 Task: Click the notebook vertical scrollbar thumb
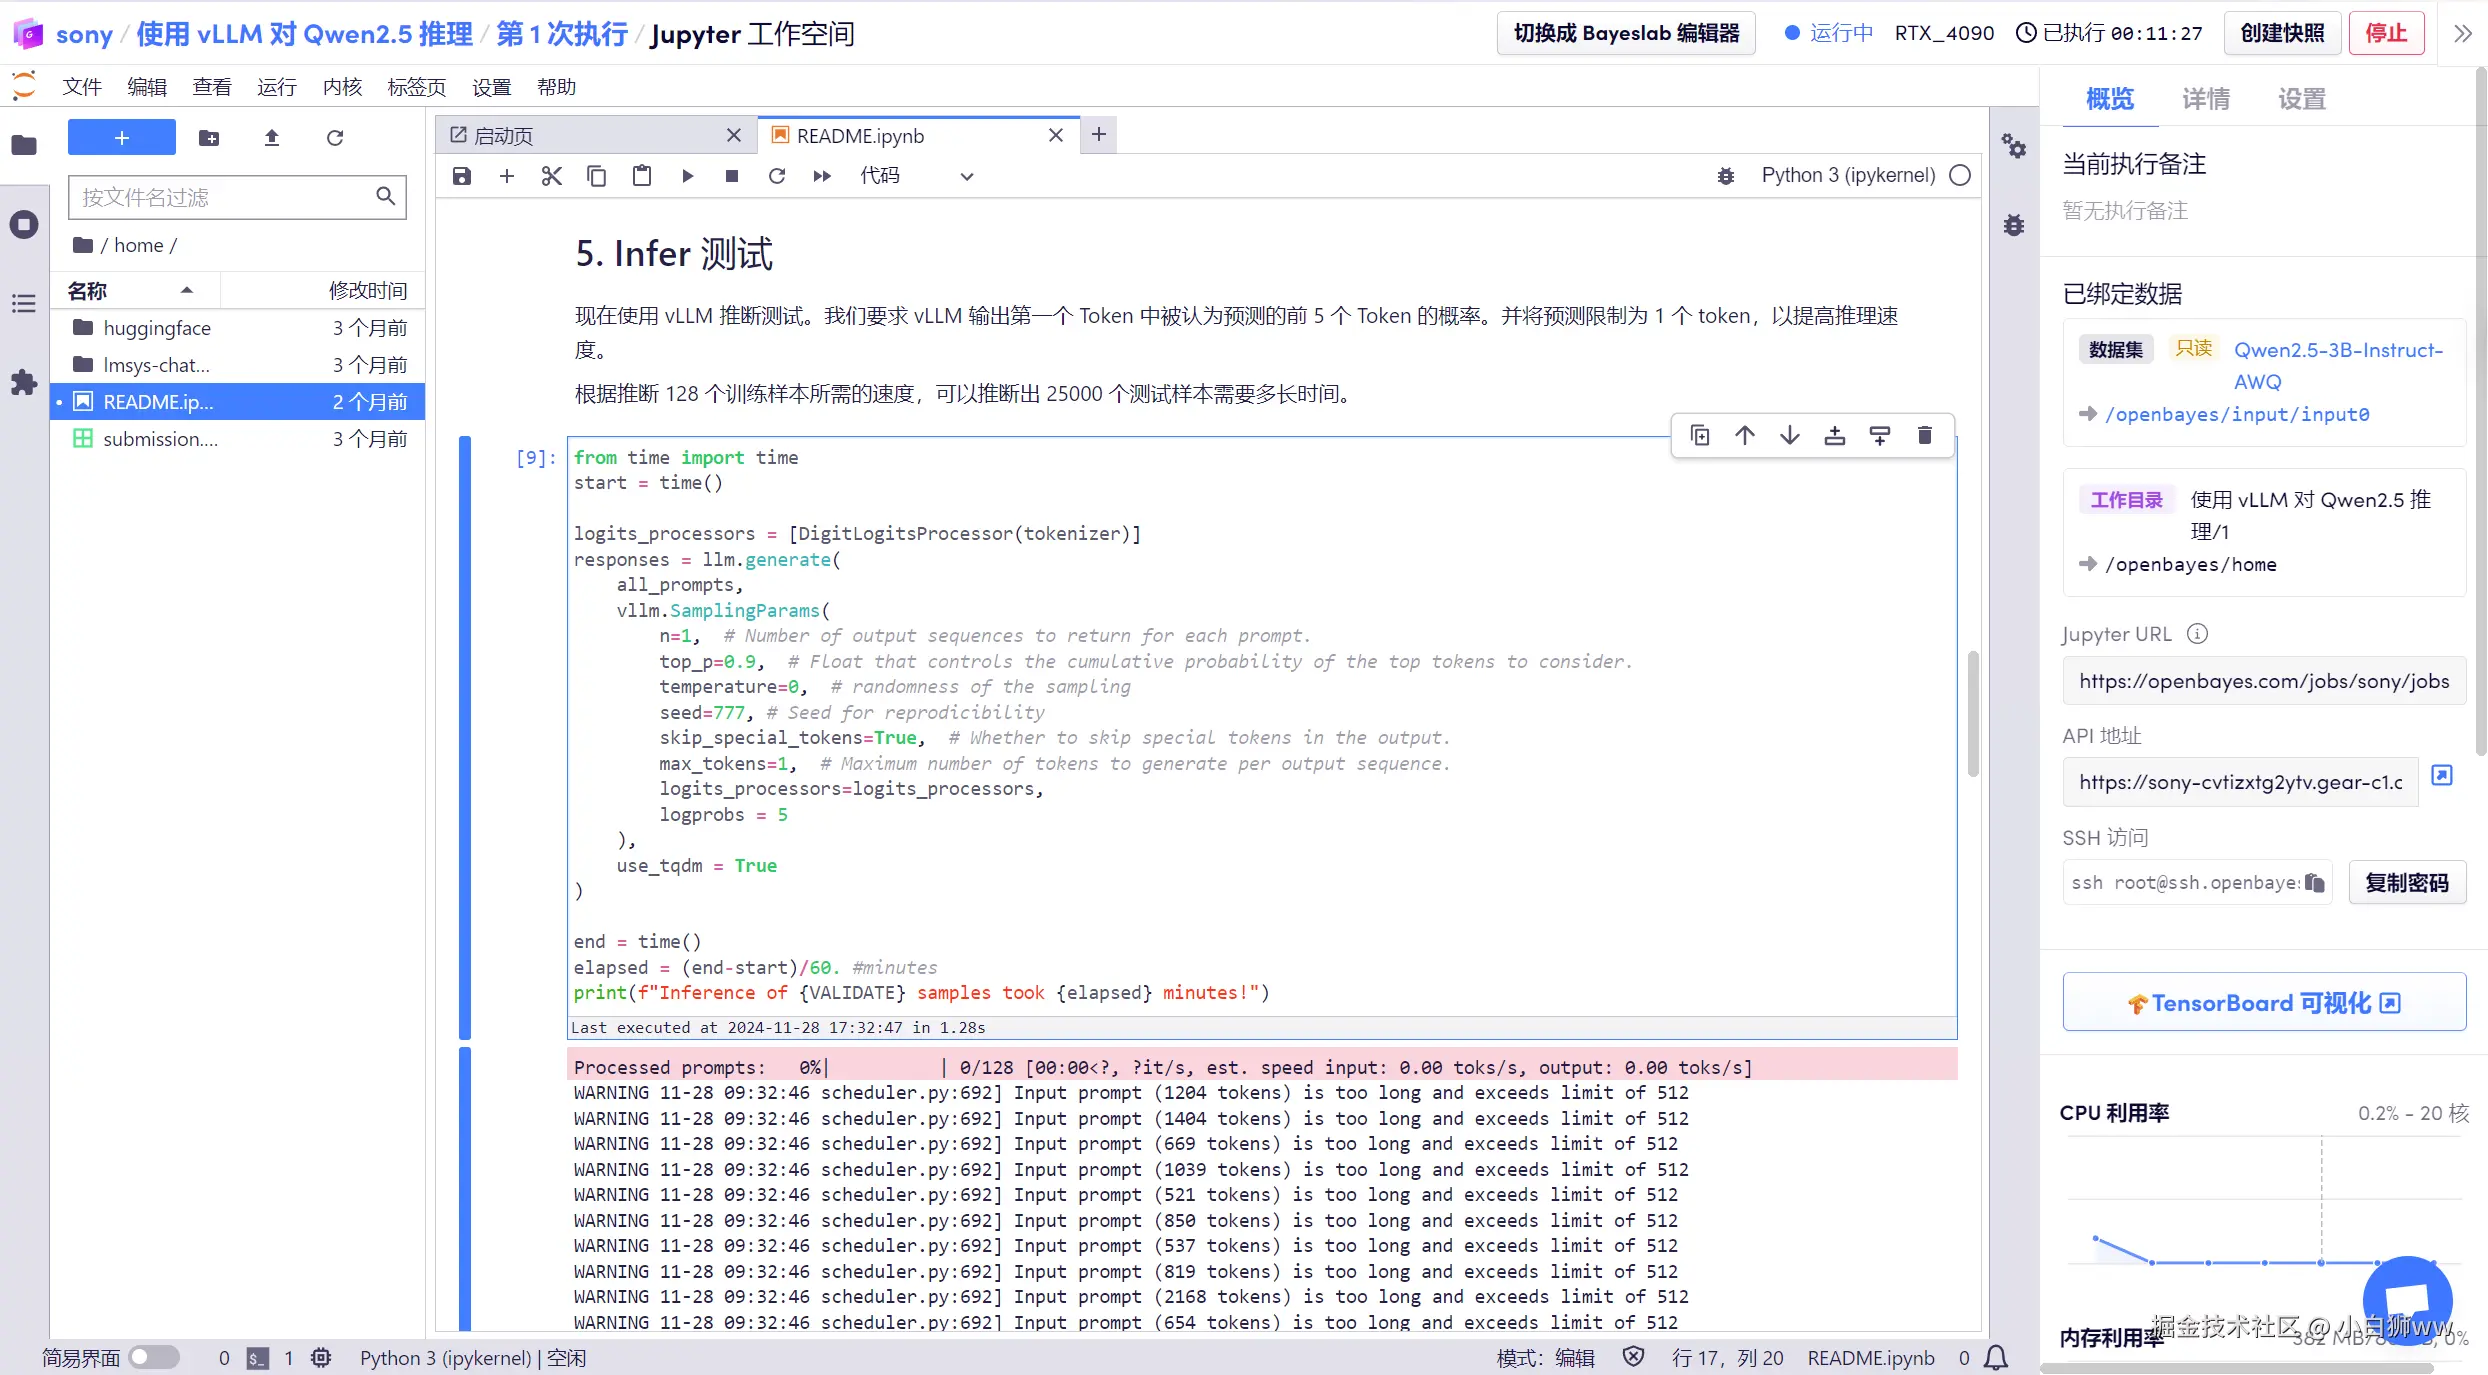tap(1972, 712)
